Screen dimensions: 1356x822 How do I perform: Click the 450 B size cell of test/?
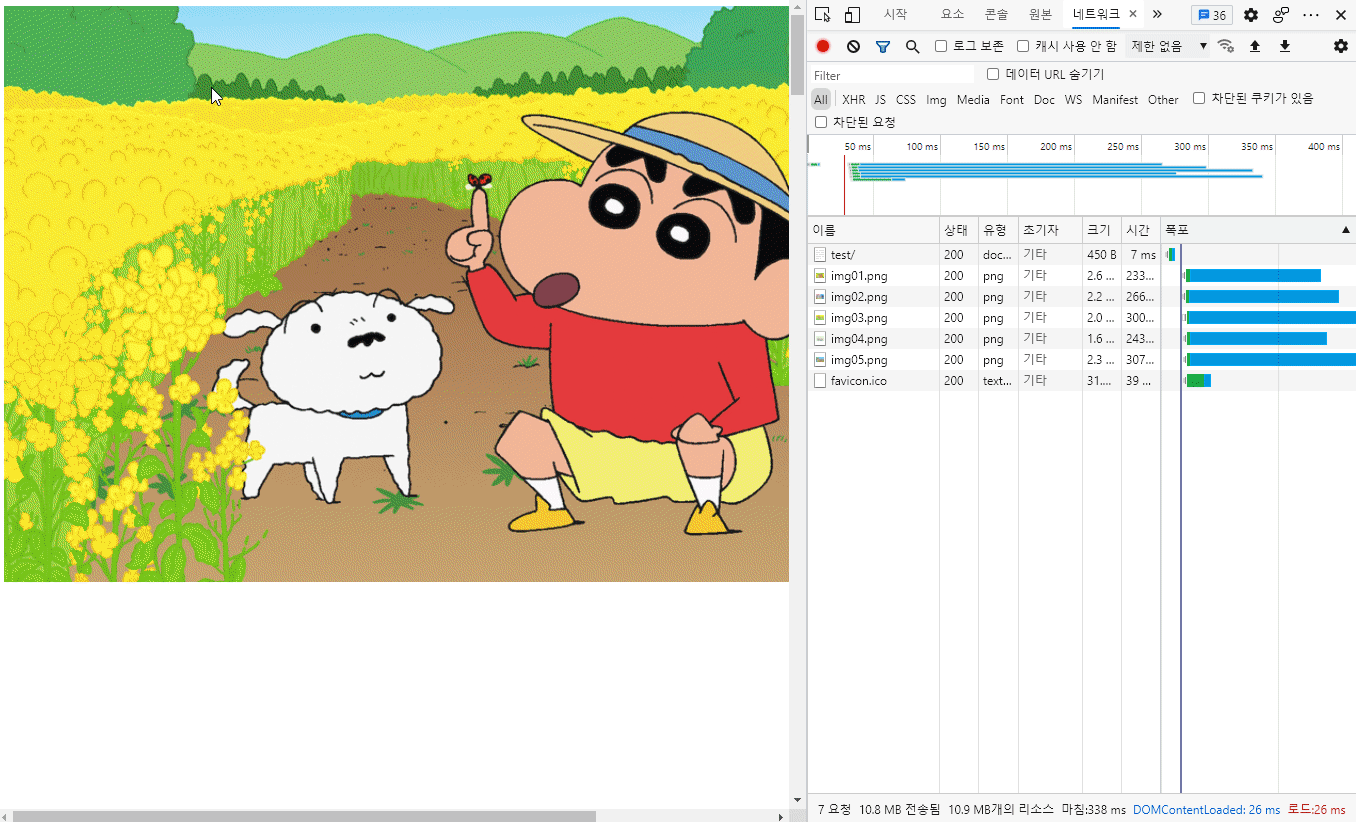(1102, 255)
